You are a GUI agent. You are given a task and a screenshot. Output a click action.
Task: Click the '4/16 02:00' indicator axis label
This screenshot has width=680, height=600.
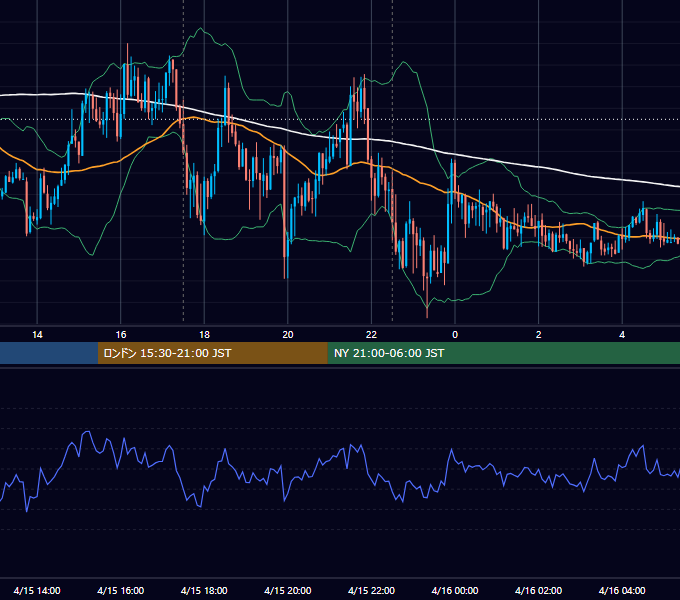[538, 590]
